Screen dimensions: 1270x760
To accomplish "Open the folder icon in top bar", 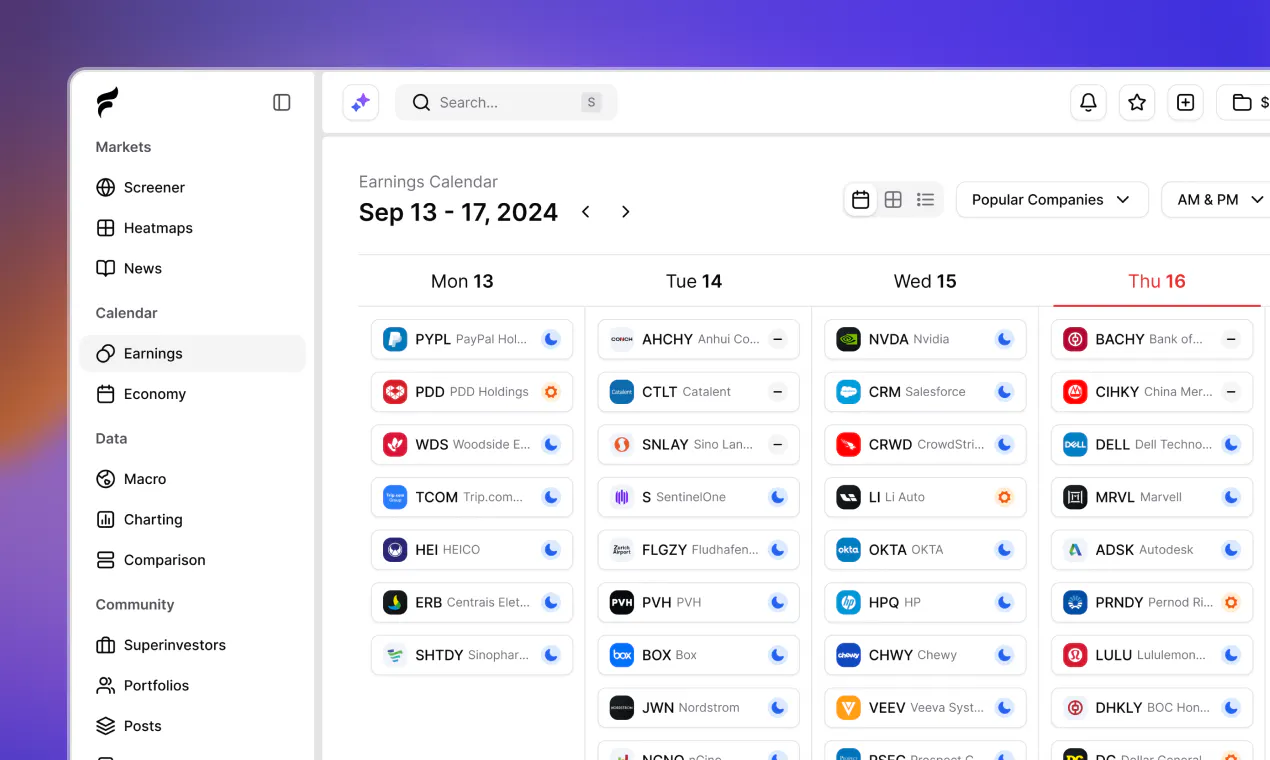I will (x=1242, y=102).
